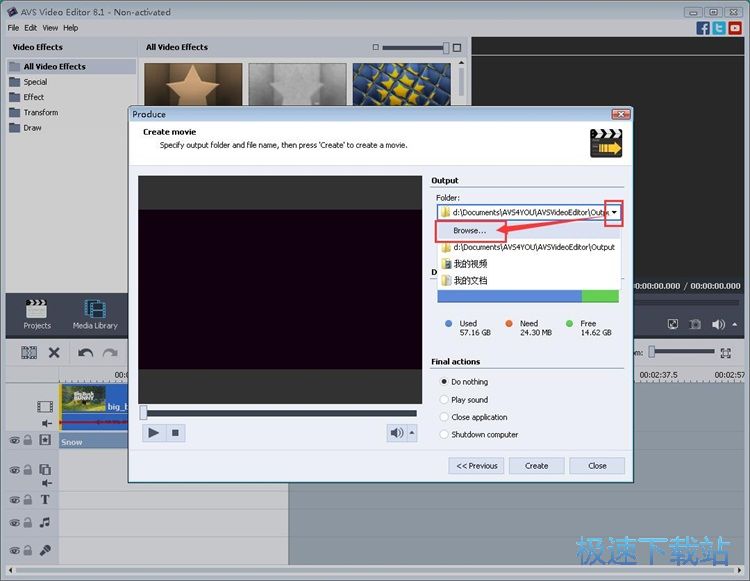Click the Create button
The image size is (750, 581).
(537, 466)
